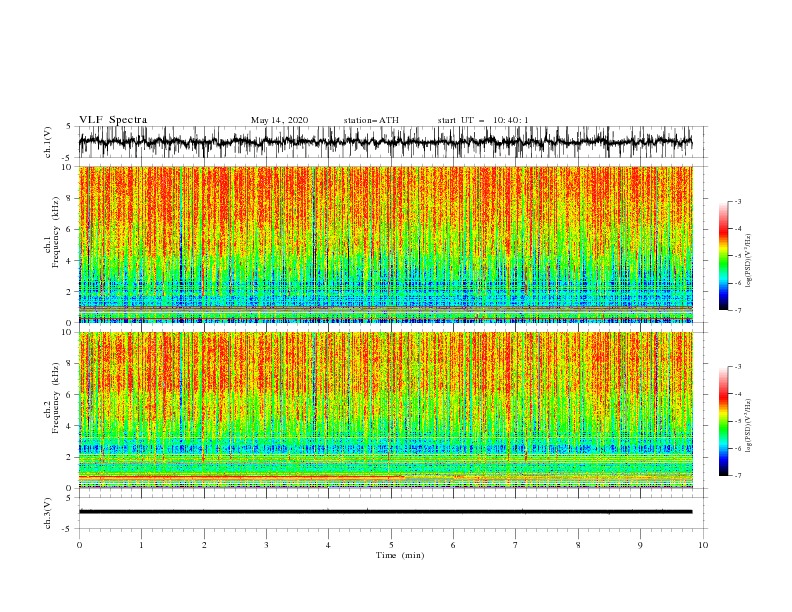Click the 'Time (min)' axis label
792x612 pixels.
(x=400, y=555)
